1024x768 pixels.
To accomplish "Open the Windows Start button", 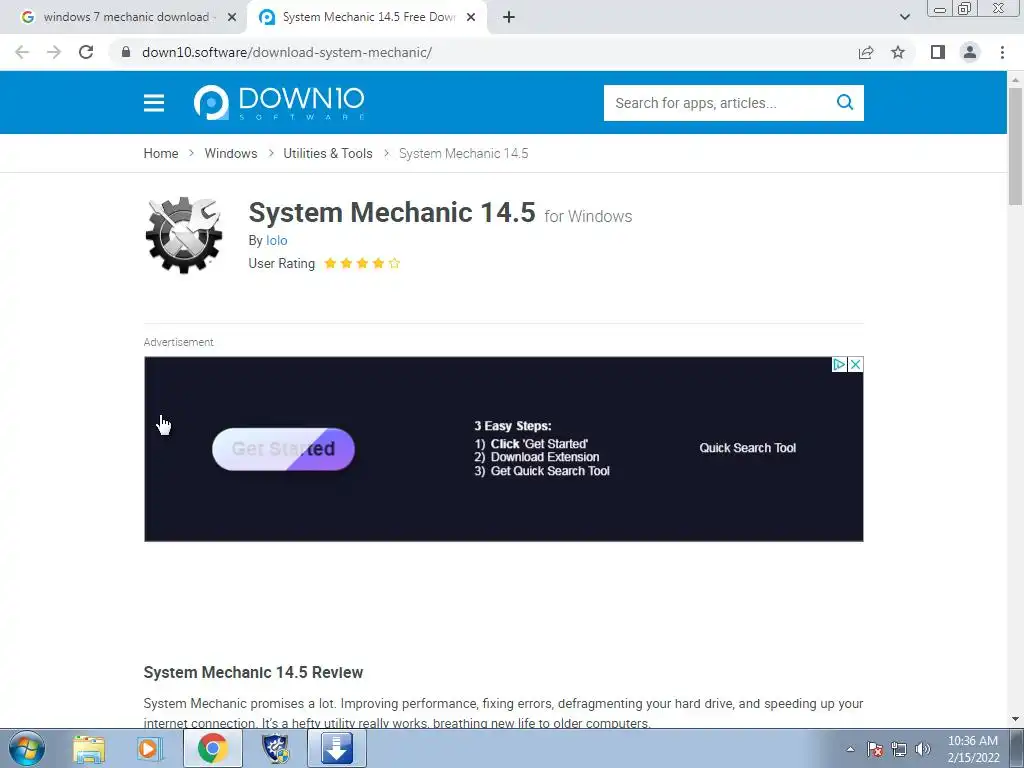I will pos(27,748).
